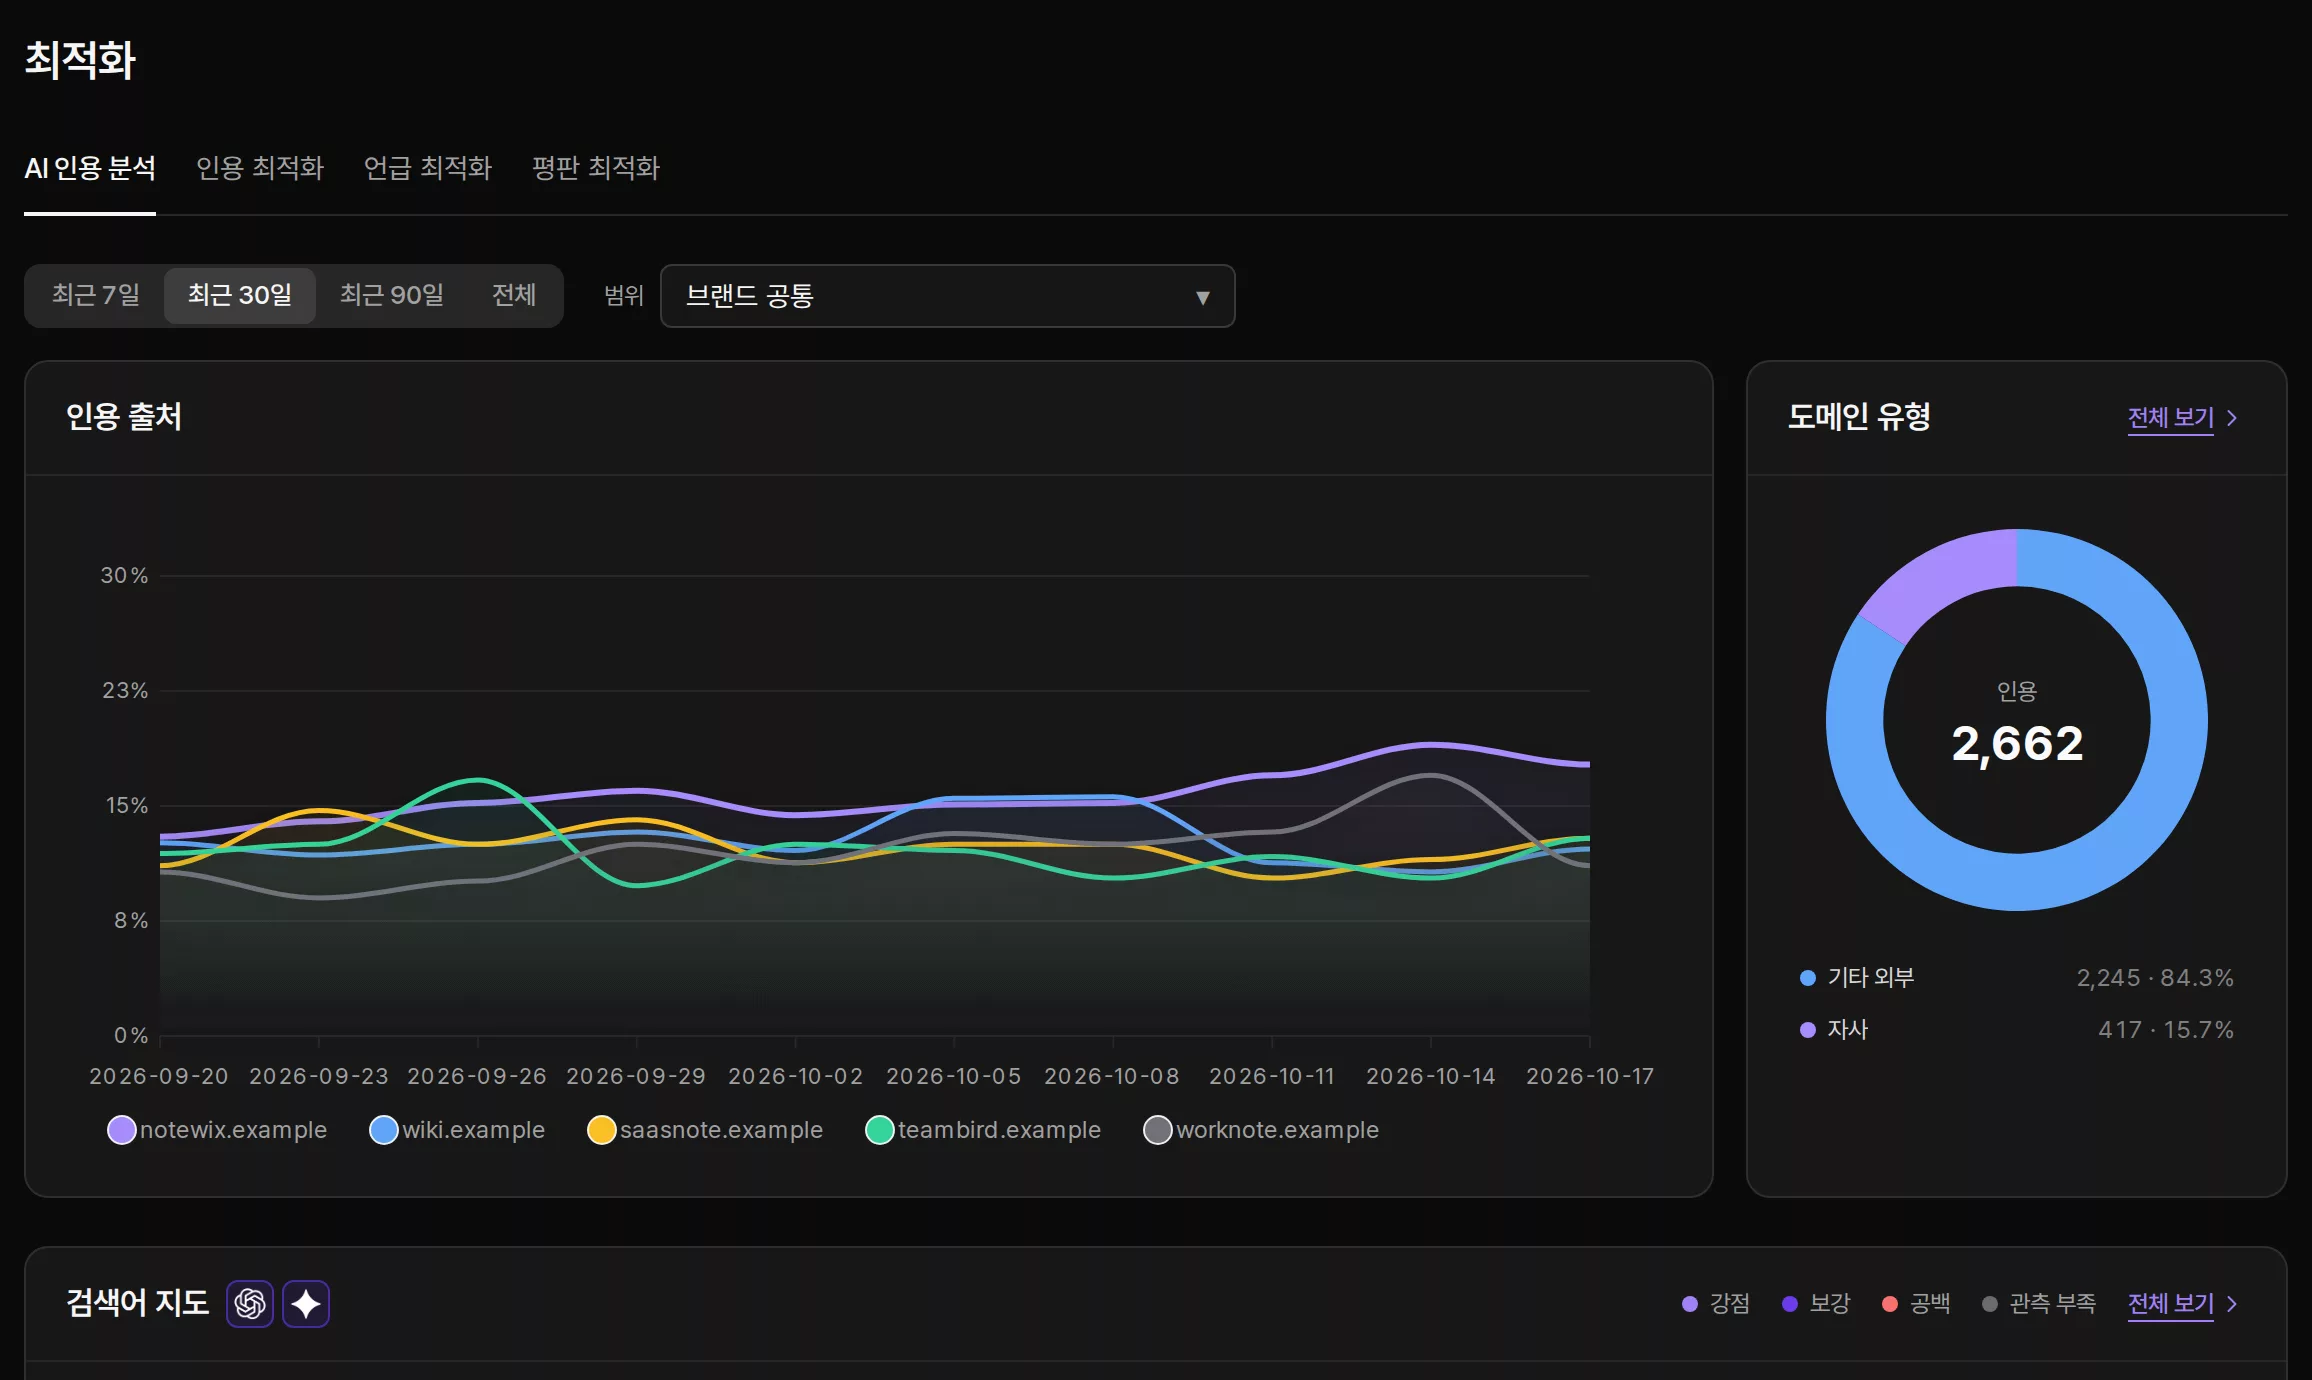This screenshot has height=1380, width=2312.
Task: Click the 관측 부족 legend item
Action: coord(2039,1304)
